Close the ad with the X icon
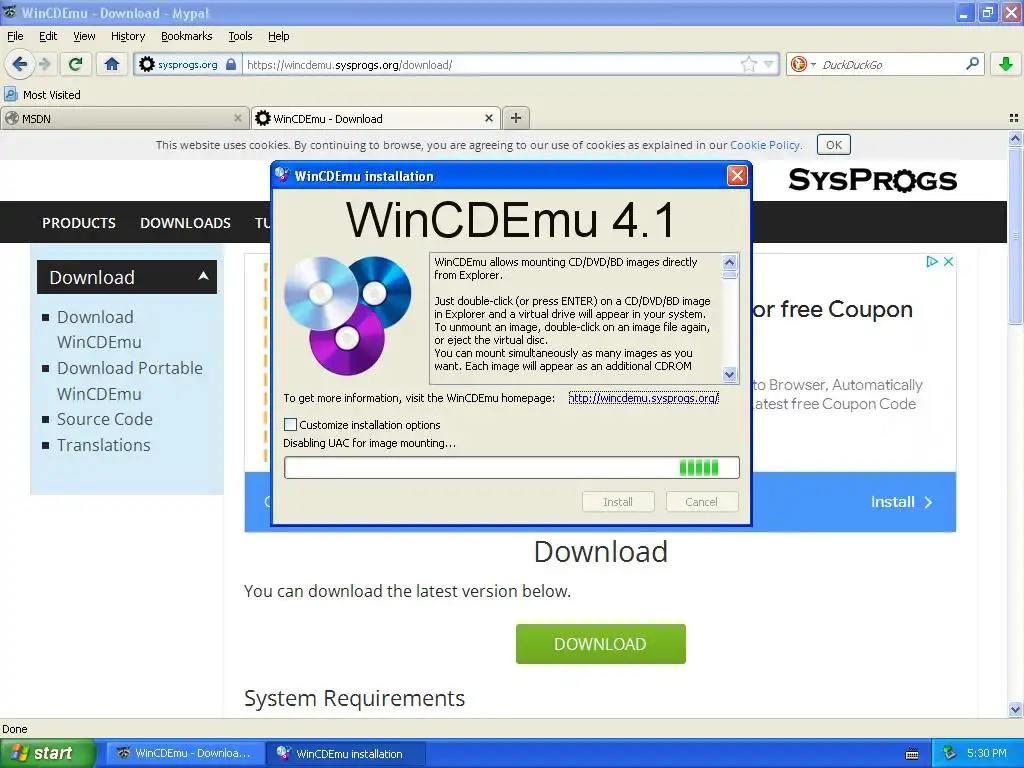1024x768 pixels. coord(948,261)
